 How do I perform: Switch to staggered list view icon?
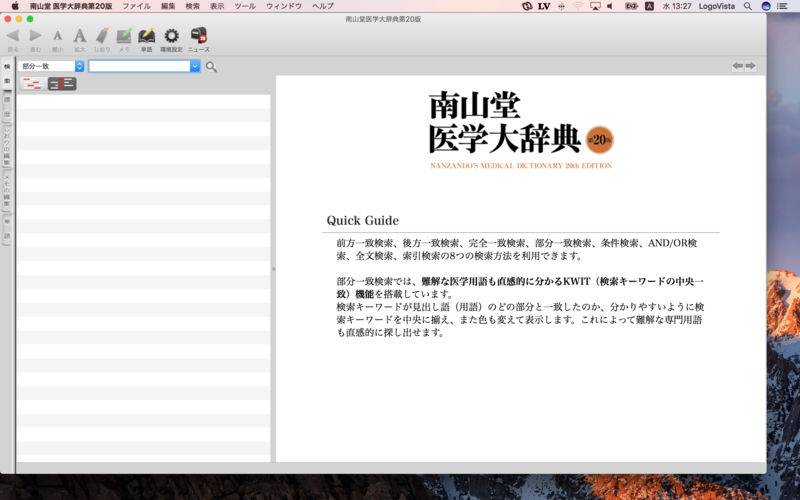[x=32, y=84]
